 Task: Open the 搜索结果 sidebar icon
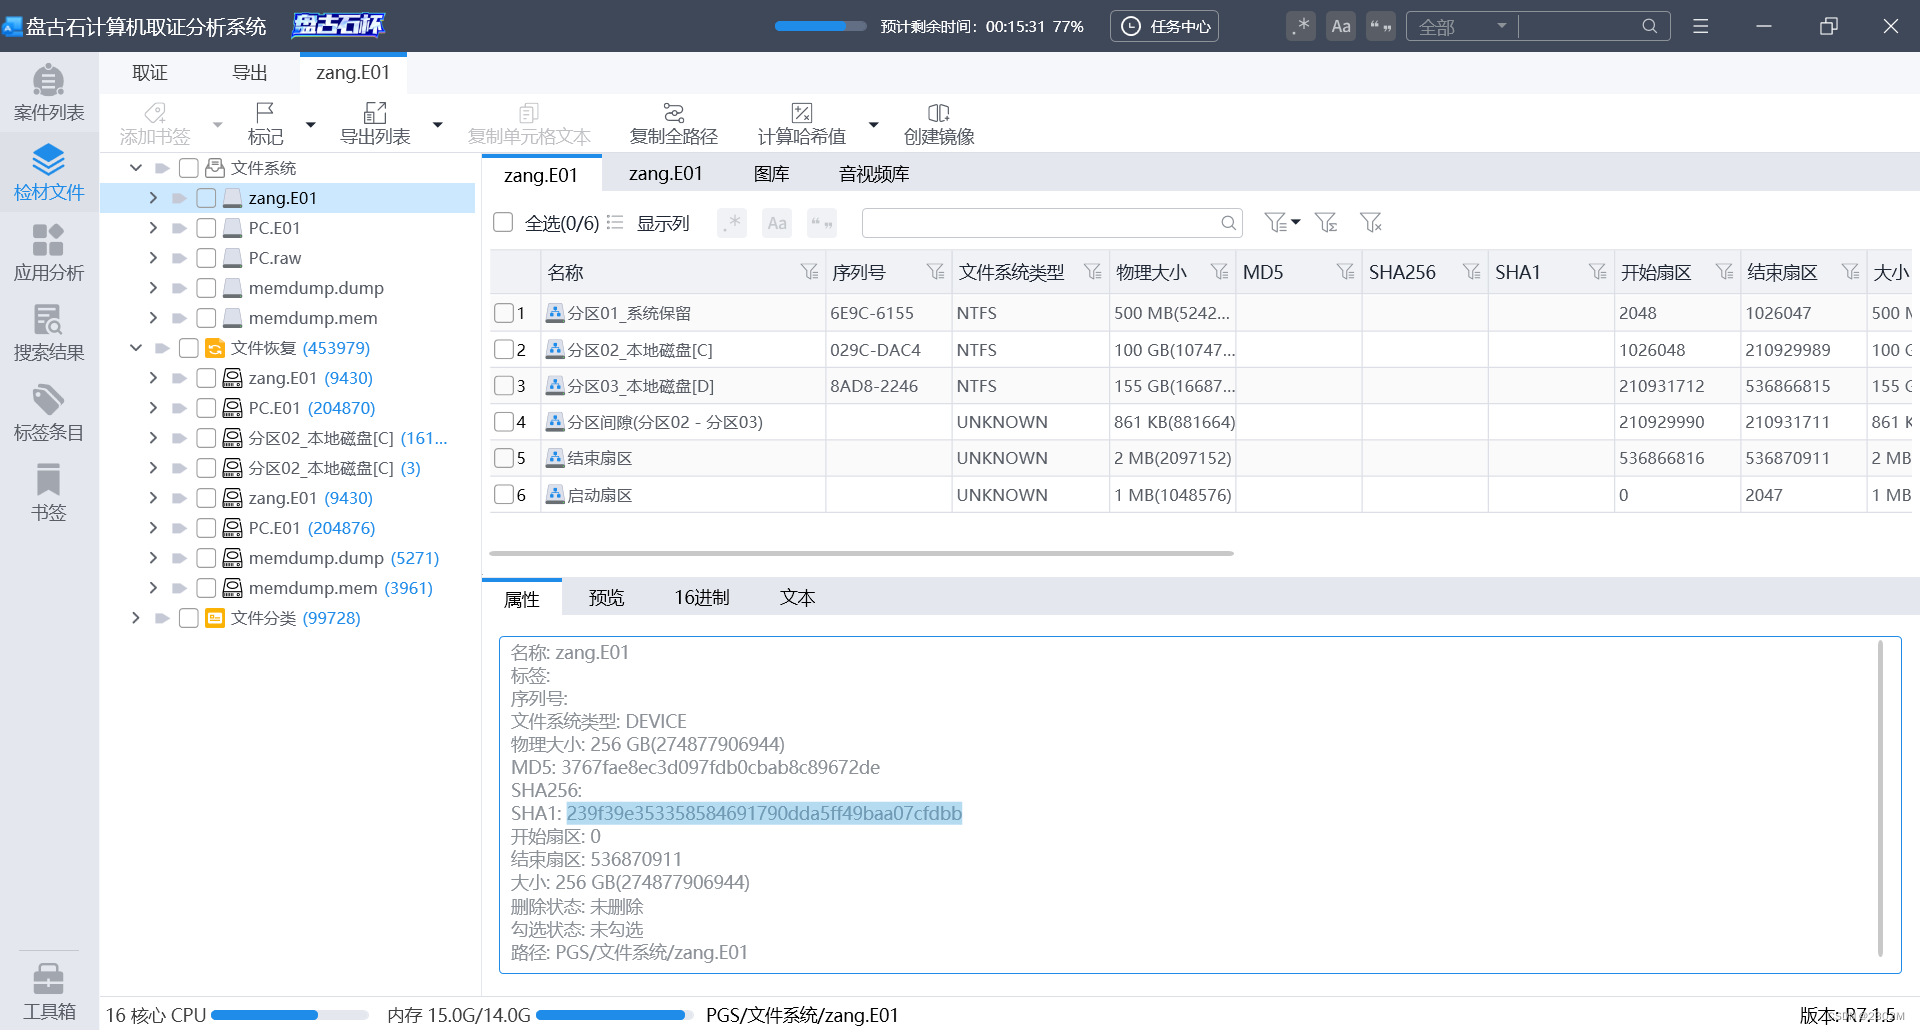point(48,332)
